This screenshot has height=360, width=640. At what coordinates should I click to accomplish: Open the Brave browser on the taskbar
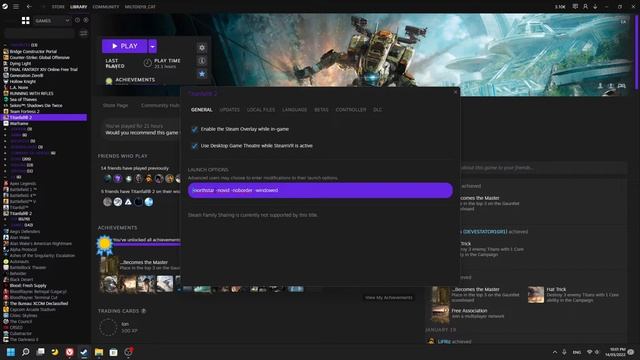click(69, 352)
